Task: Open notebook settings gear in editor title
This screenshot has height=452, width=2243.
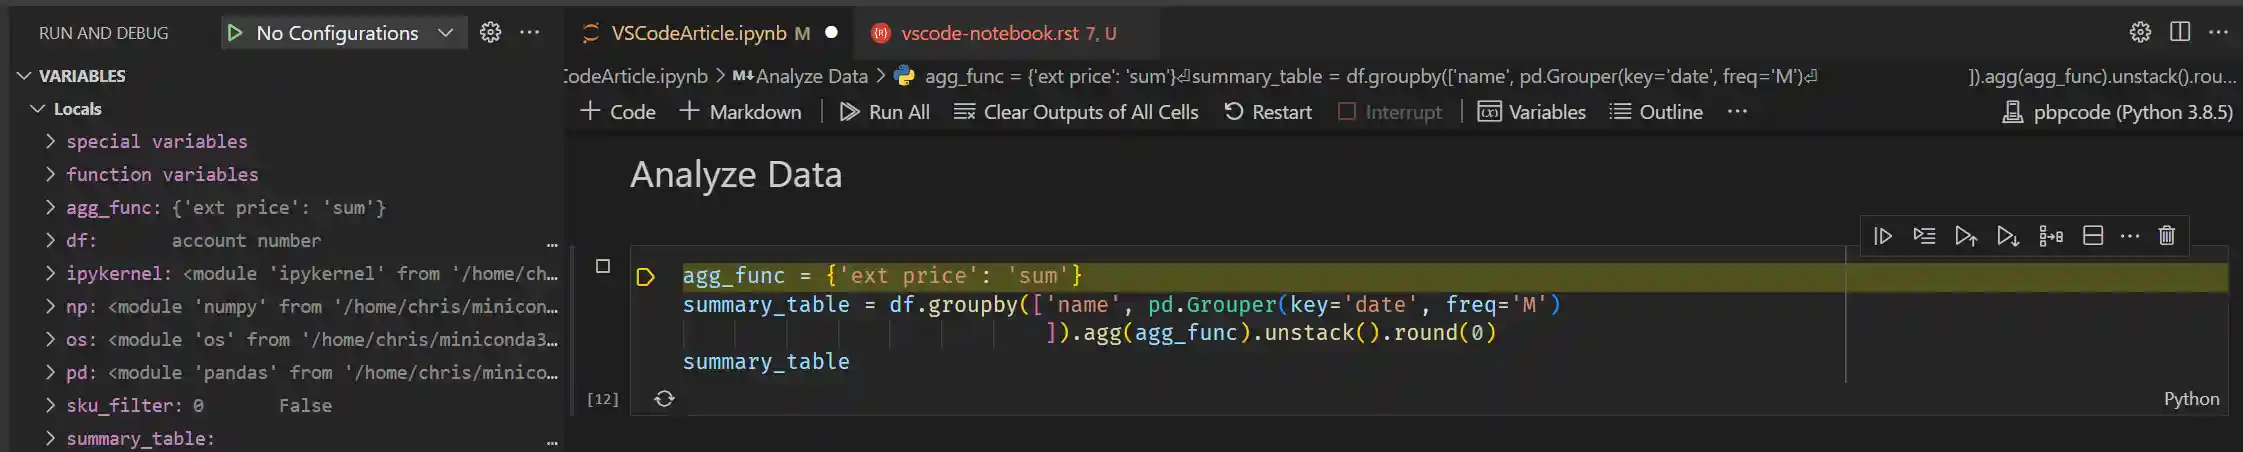Action: (x=2140, y=32)
